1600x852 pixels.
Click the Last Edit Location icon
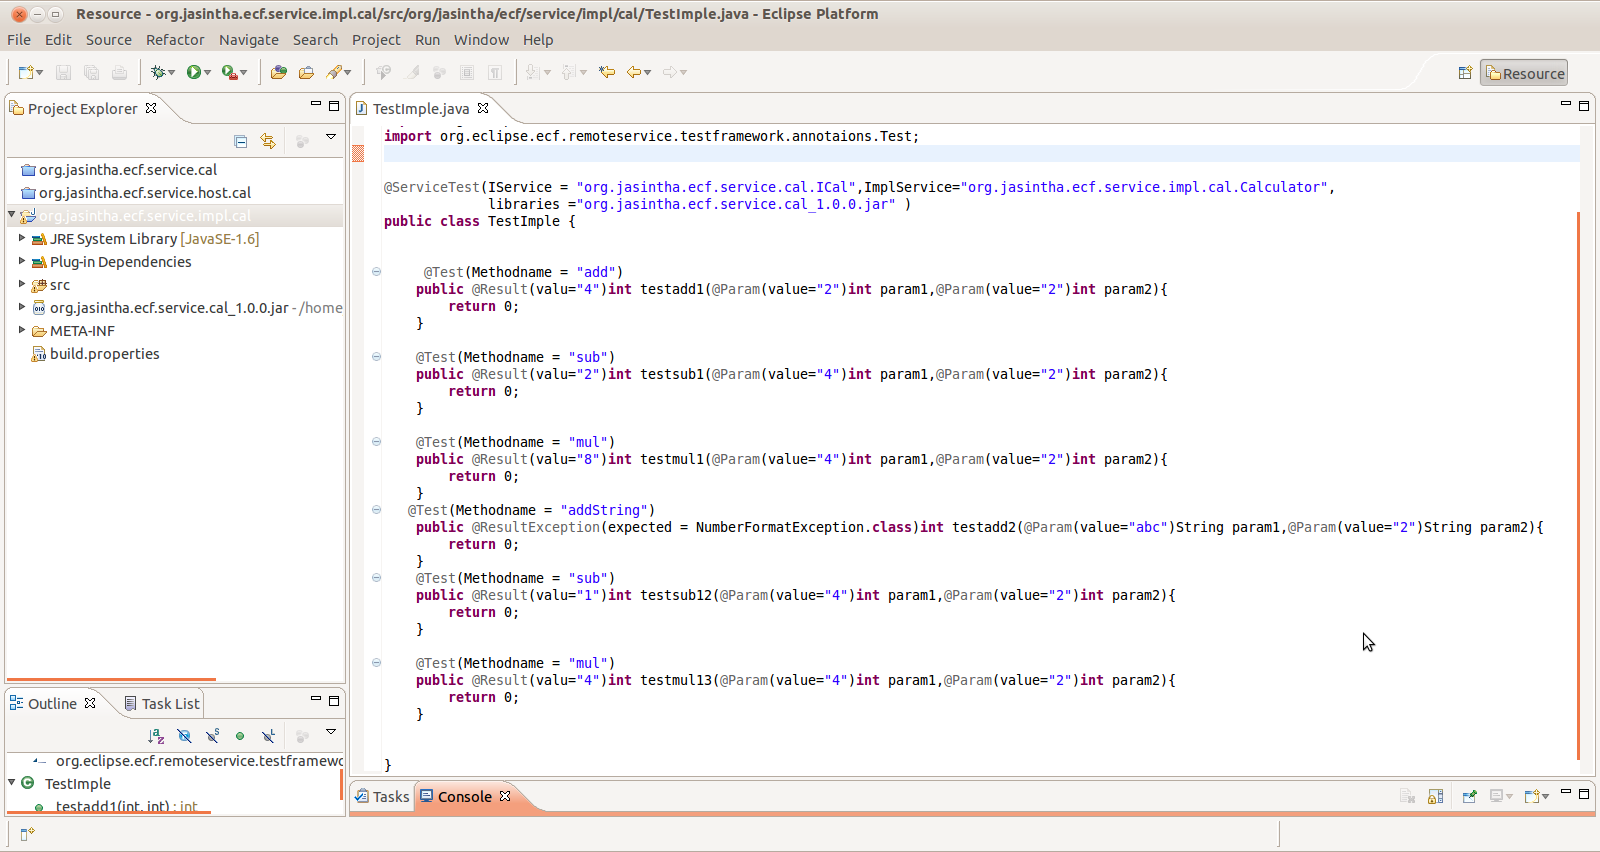point(607,72)
